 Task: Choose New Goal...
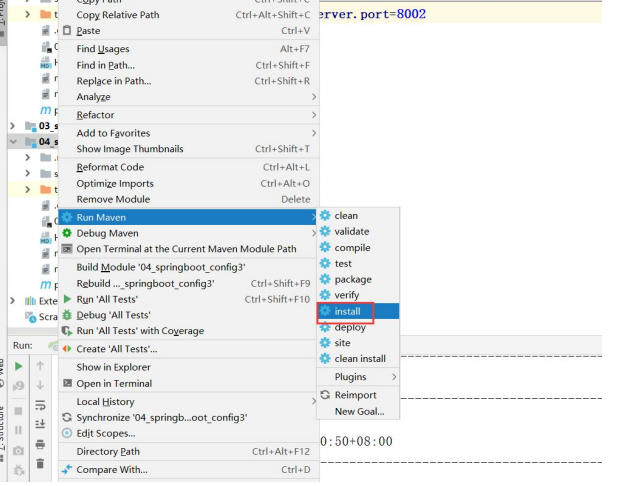pos(358,411)
